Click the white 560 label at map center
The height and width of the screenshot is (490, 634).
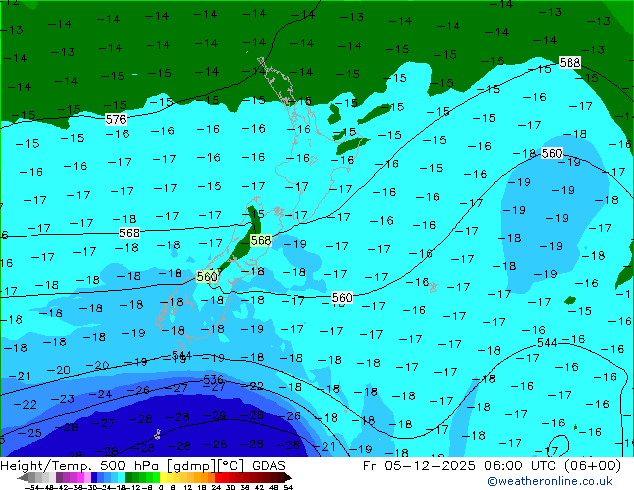click(x=342, y=297)
